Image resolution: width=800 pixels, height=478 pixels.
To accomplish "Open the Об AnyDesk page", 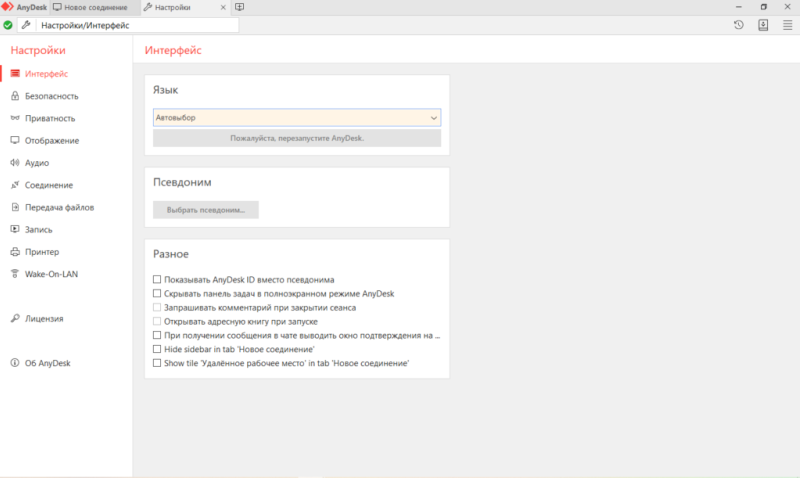I will click(x=47, y=363).
